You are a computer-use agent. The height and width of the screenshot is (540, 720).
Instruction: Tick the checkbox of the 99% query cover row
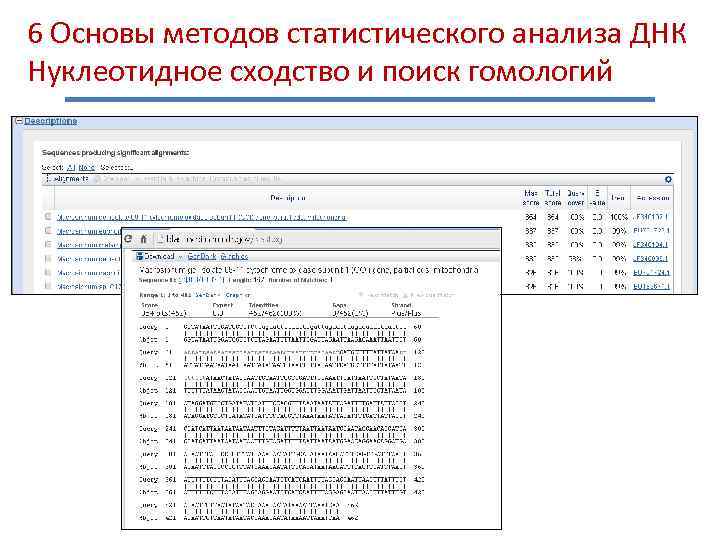point(48,259)
